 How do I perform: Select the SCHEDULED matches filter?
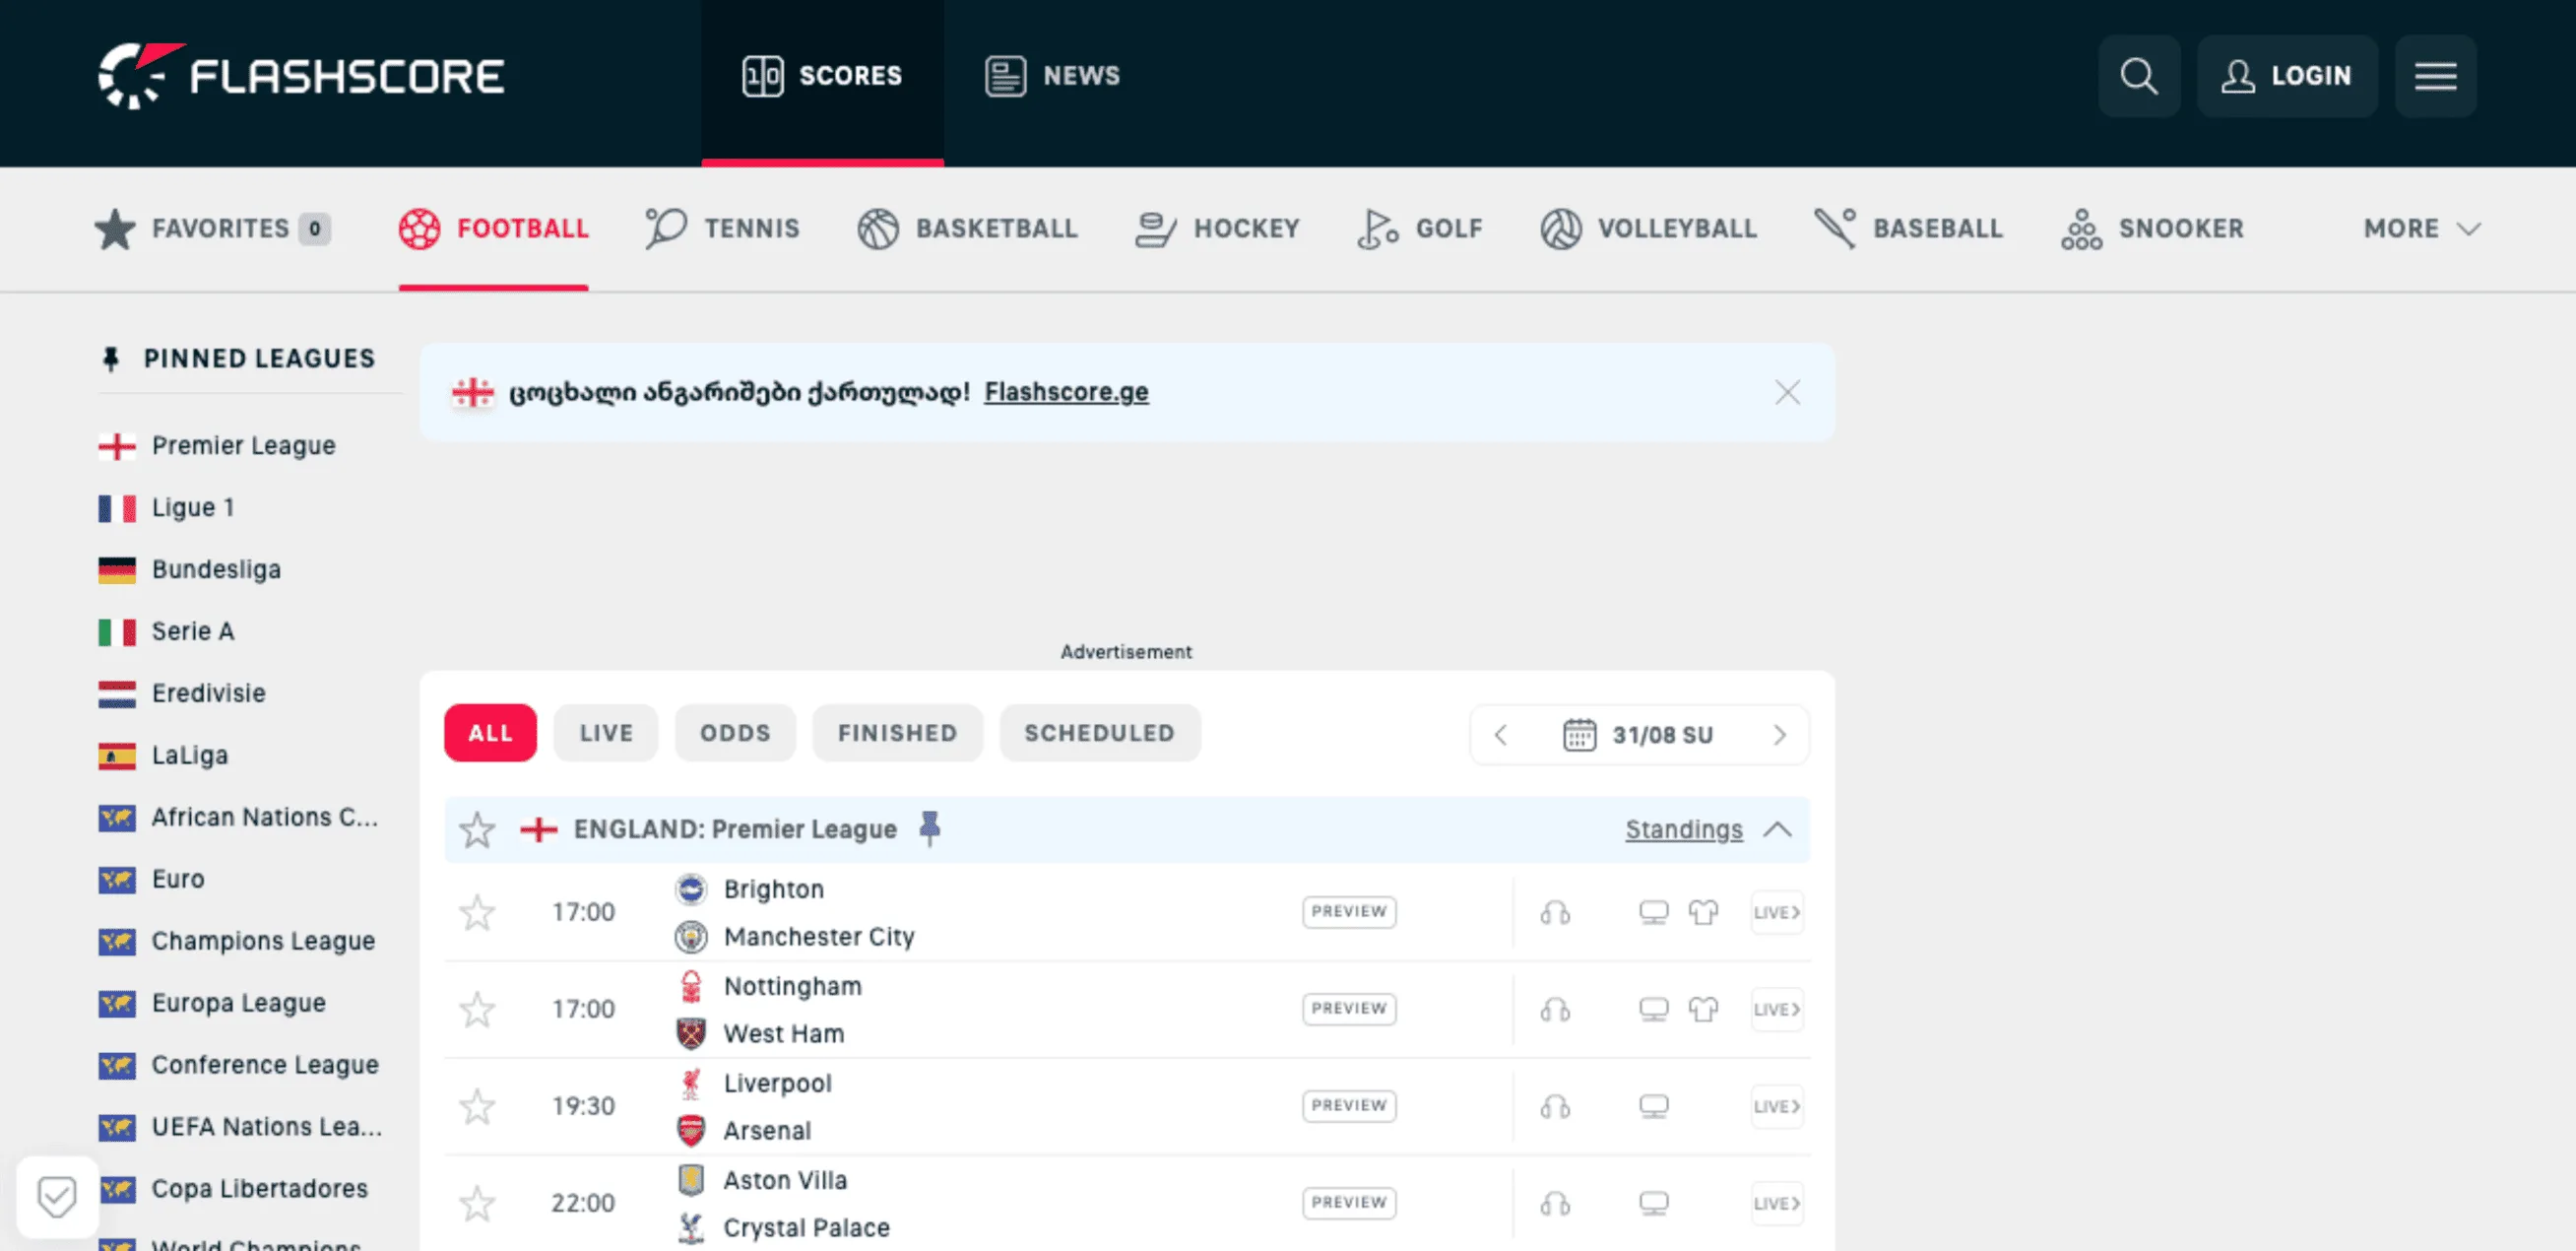pyautogui.click(x=1100, y=733)
